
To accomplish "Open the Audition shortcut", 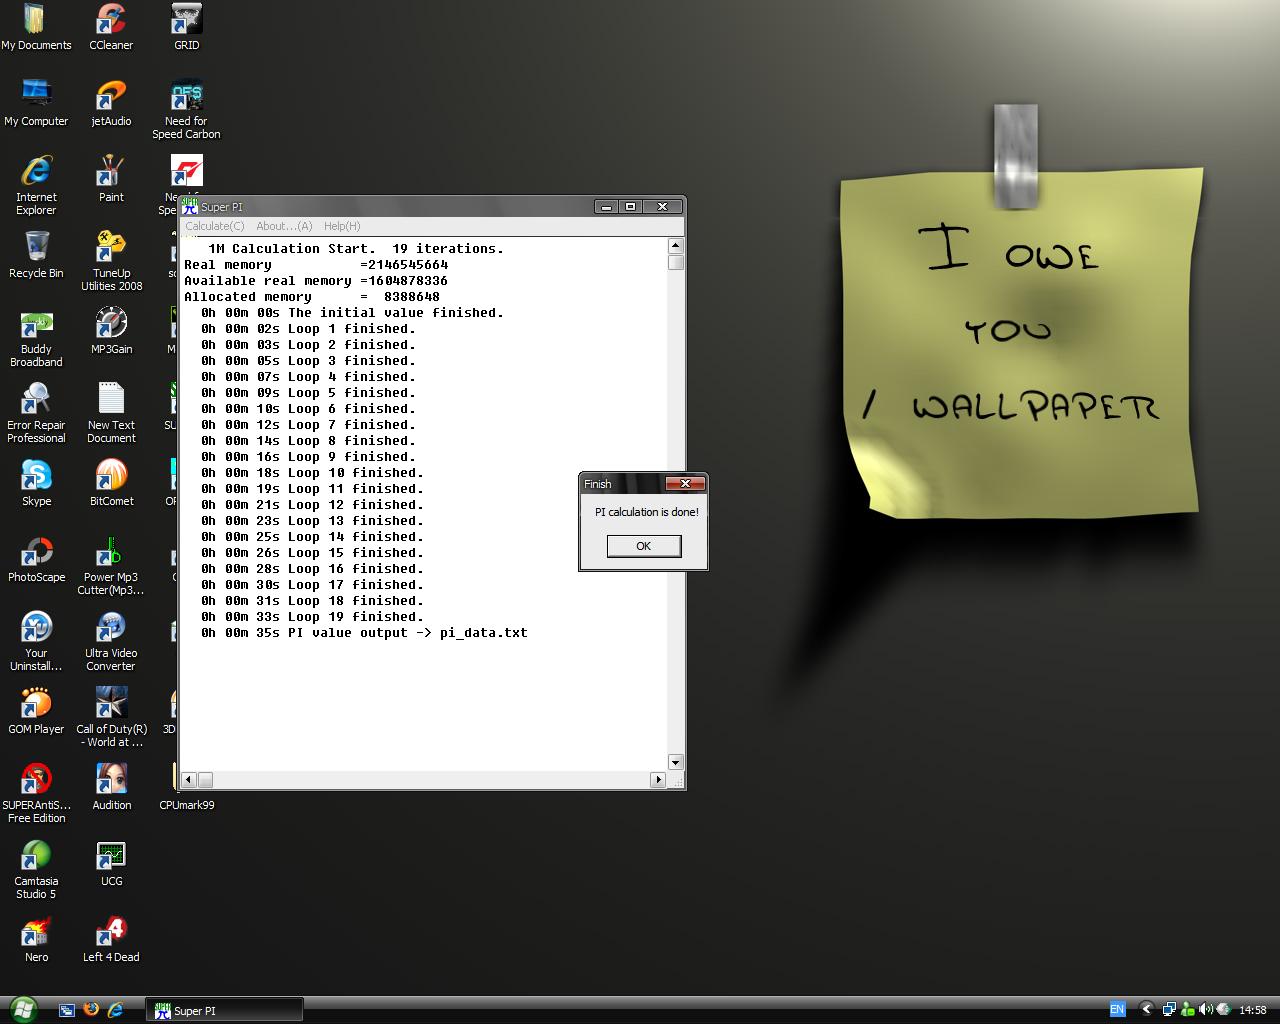I will click(x=111, y=787).
